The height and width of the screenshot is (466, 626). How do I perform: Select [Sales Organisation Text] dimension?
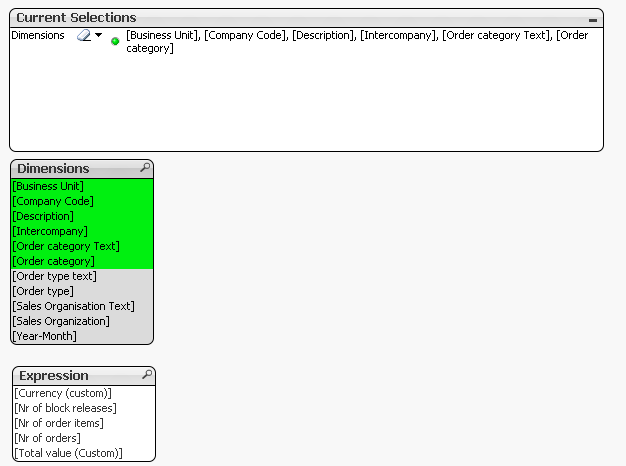[82, 306]
